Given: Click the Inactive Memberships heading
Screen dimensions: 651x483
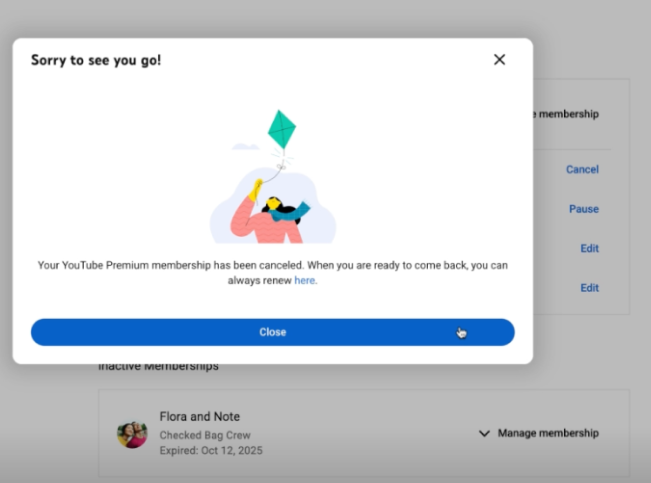Looking at the screenshot, I should click(x=158, y=367).
